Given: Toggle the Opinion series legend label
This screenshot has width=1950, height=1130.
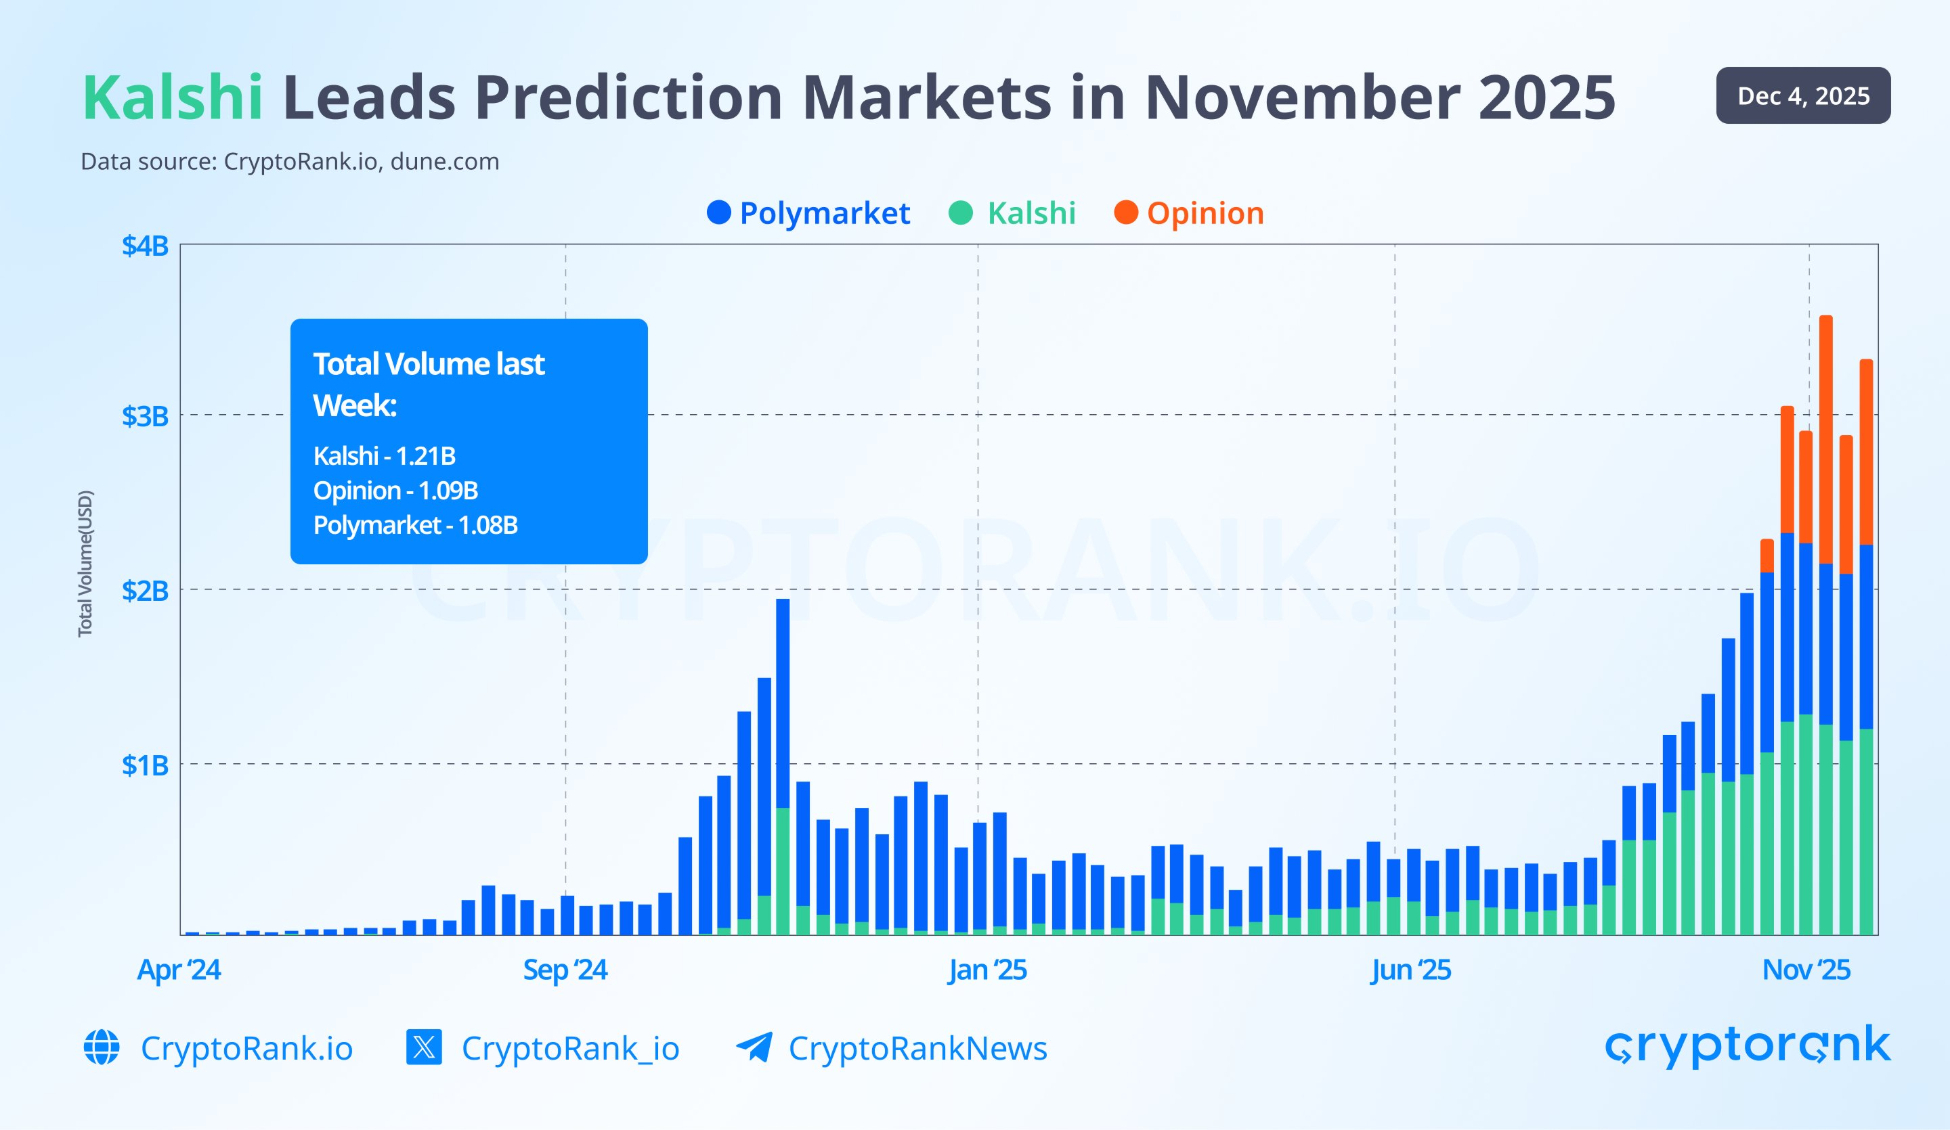Looking at the screenshot, I should (1205, 213).
